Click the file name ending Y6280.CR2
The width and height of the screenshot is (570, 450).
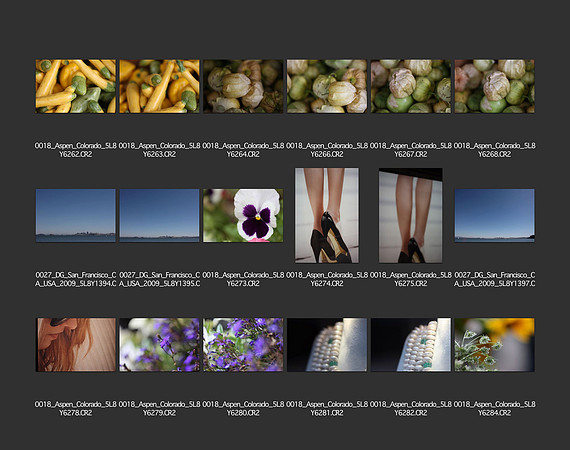point(243,408)
